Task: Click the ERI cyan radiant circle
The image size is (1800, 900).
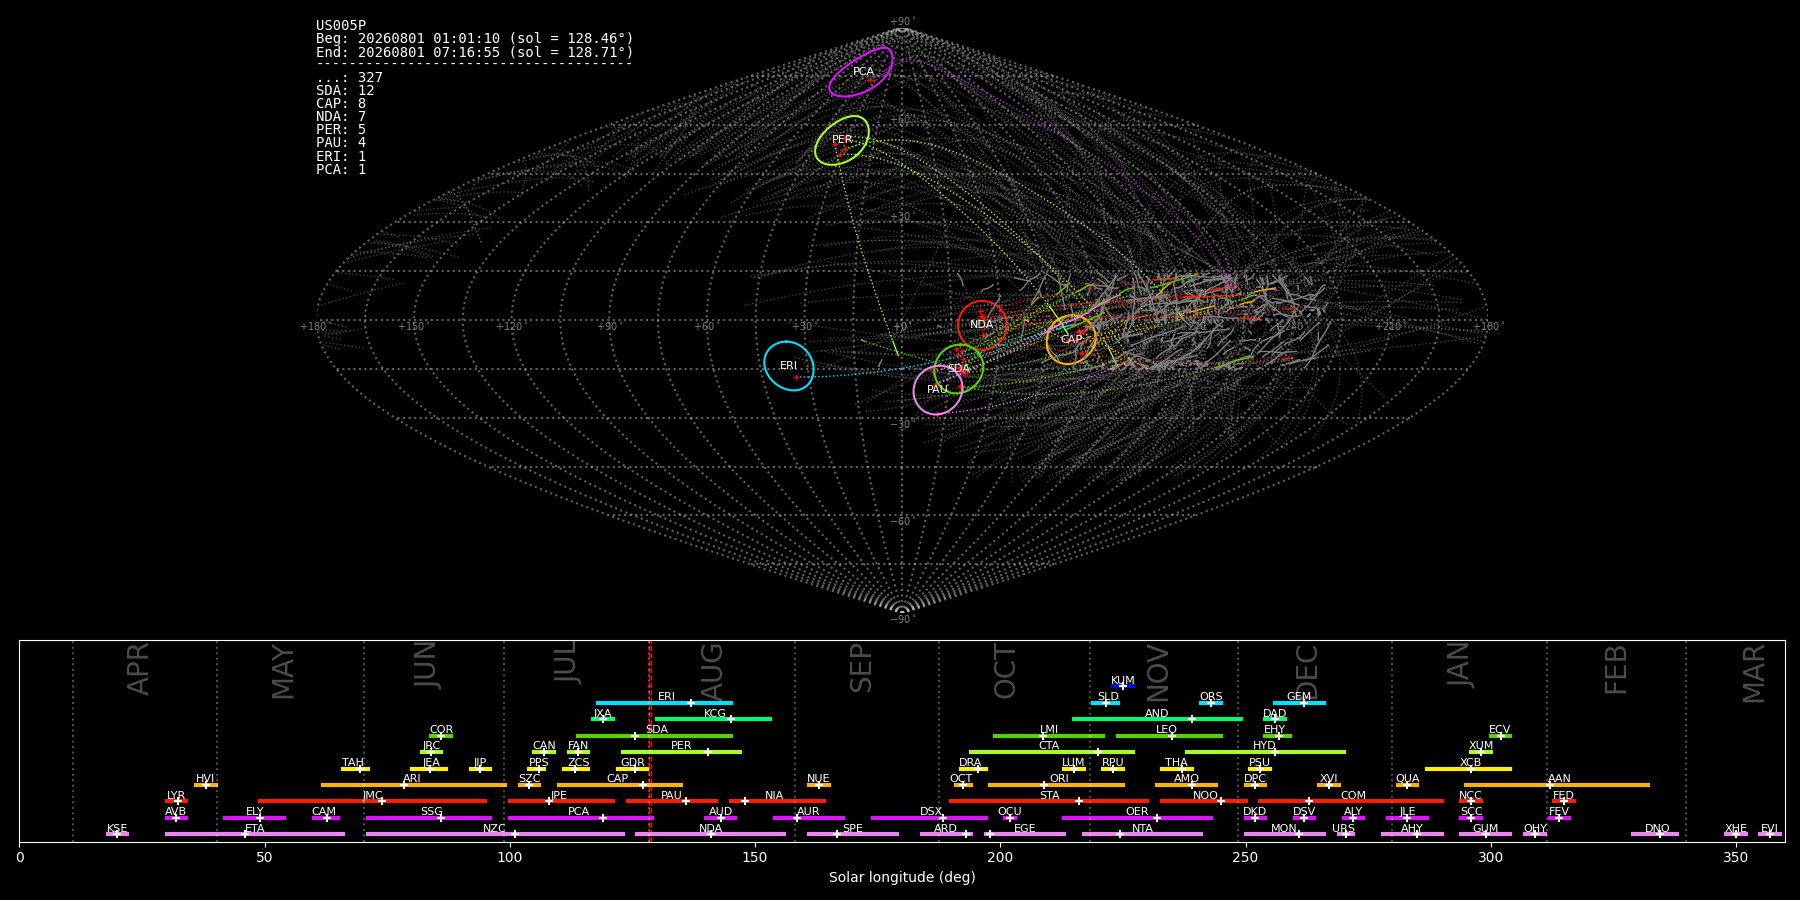Action: pos(789,366)
